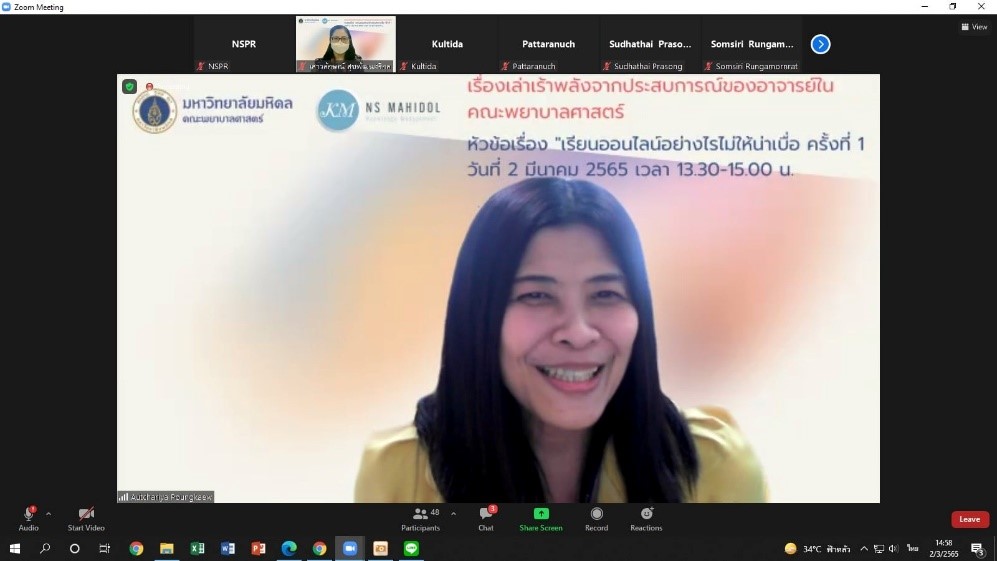Switch to Zoom taskbar icon
Screen dimensions: 997x561
tap(350, 548)
